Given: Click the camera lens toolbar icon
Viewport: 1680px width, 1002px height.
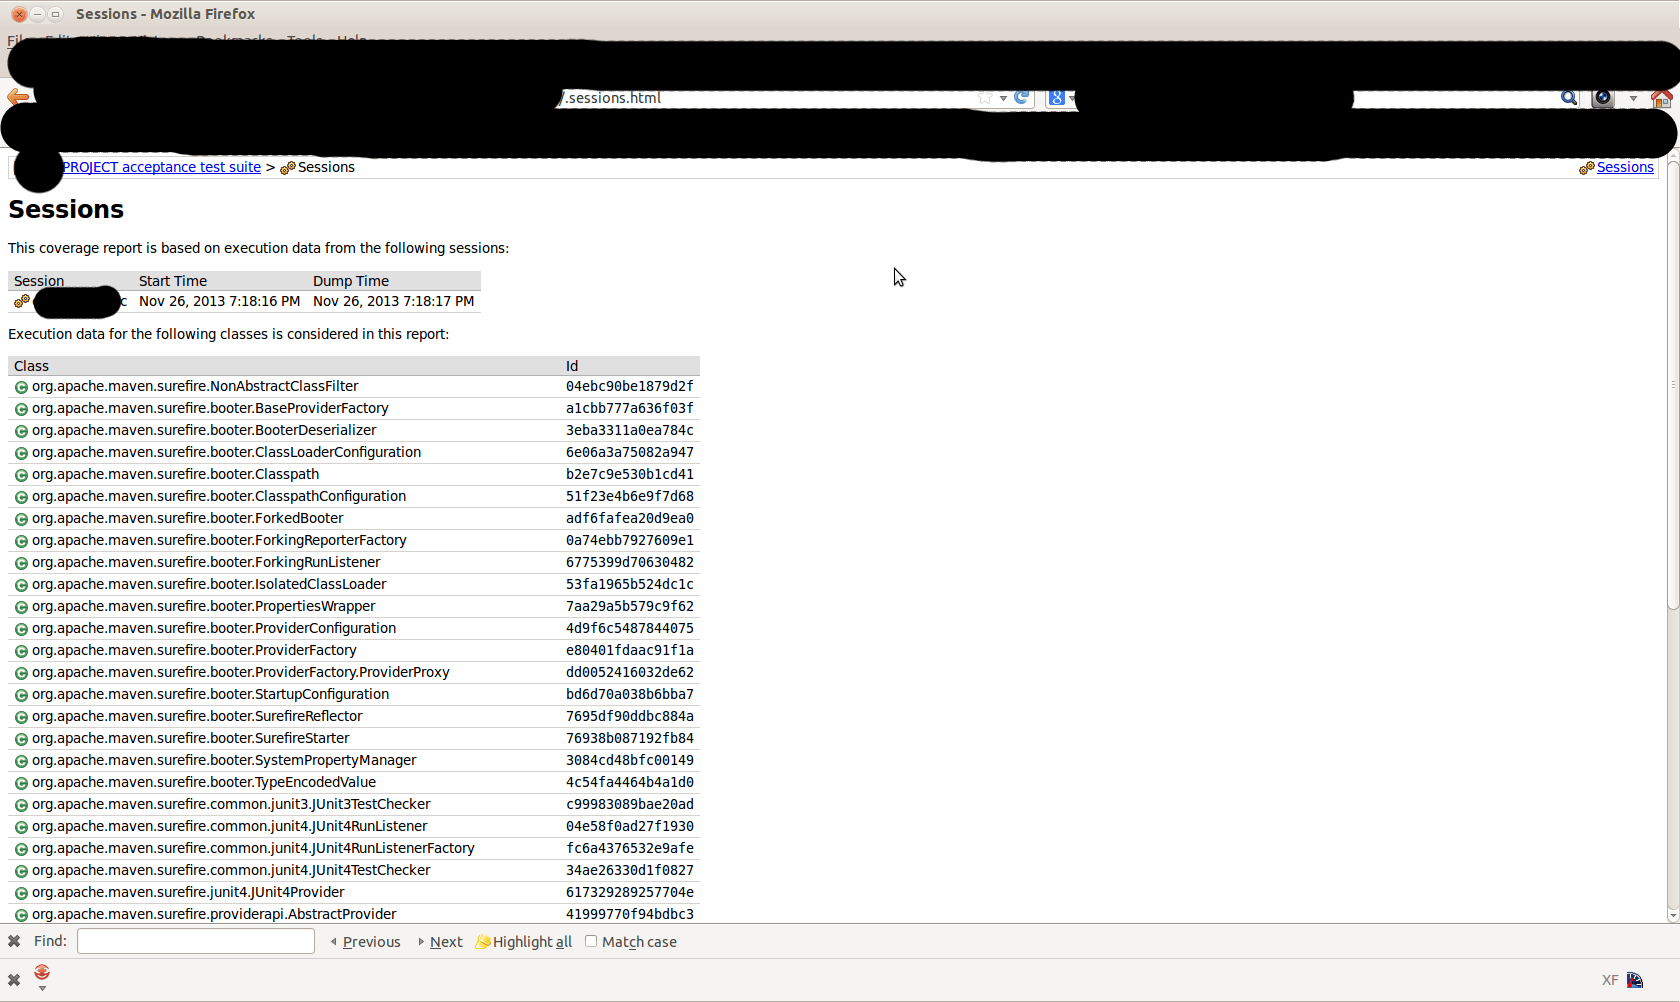Looking at the screenshot, I should (x=1603, y=97).
